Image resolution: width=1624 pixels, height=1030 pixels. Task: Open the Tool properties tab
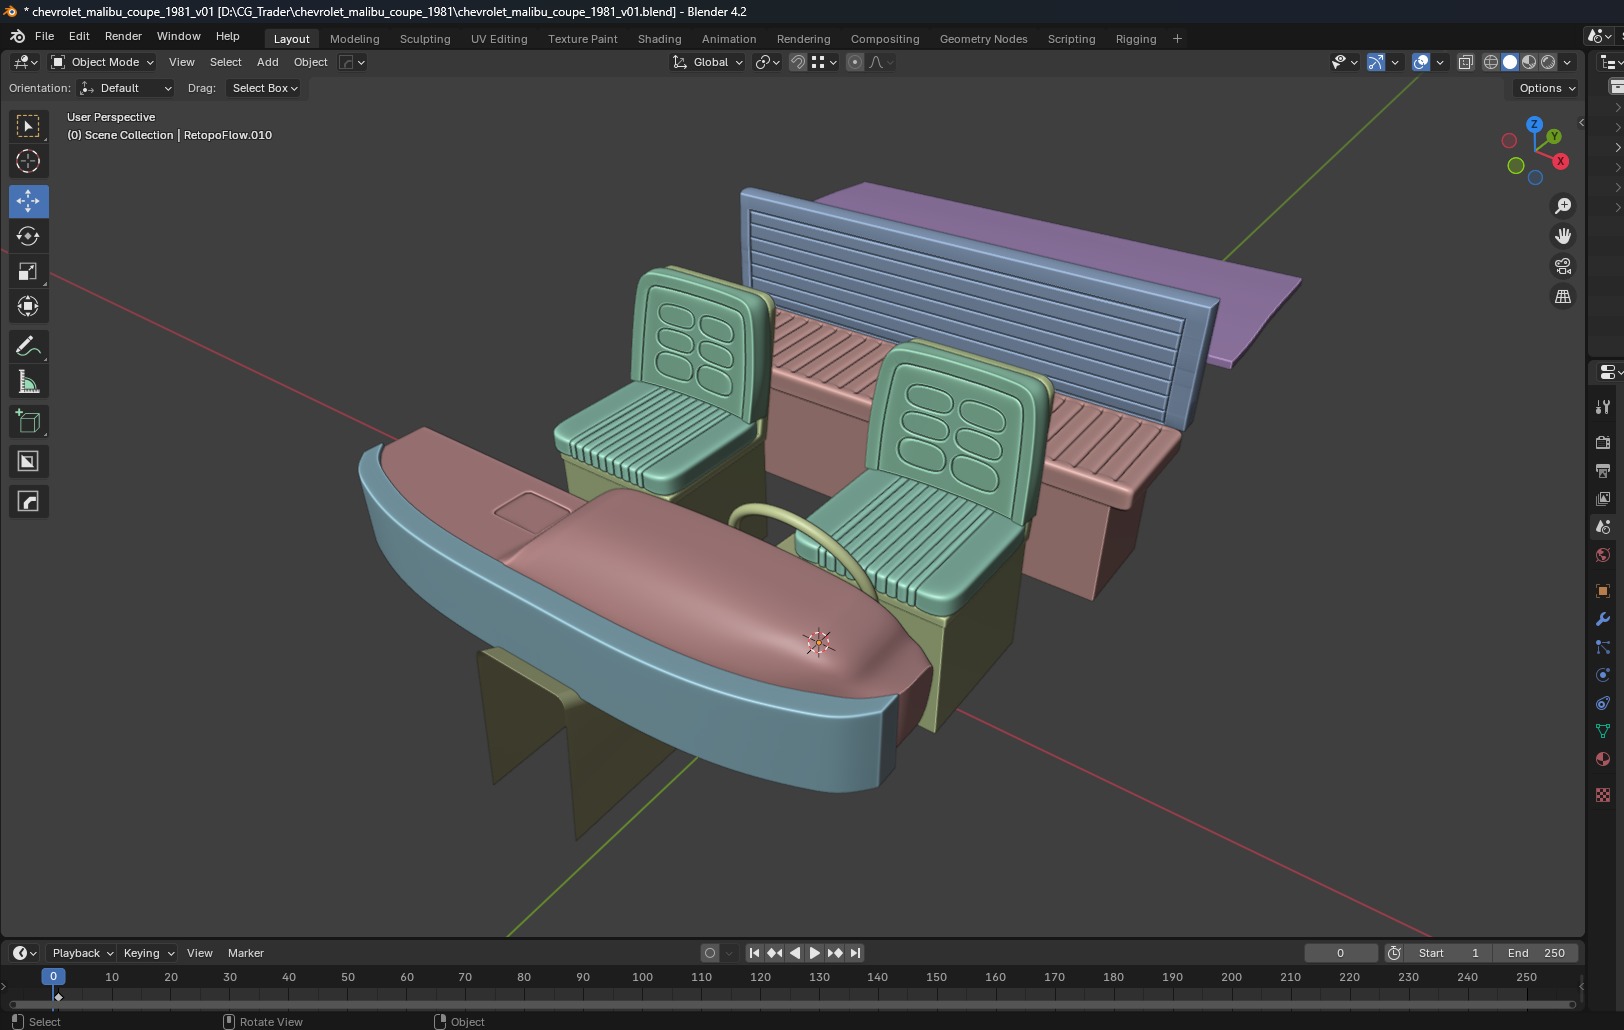point(1603,407)
